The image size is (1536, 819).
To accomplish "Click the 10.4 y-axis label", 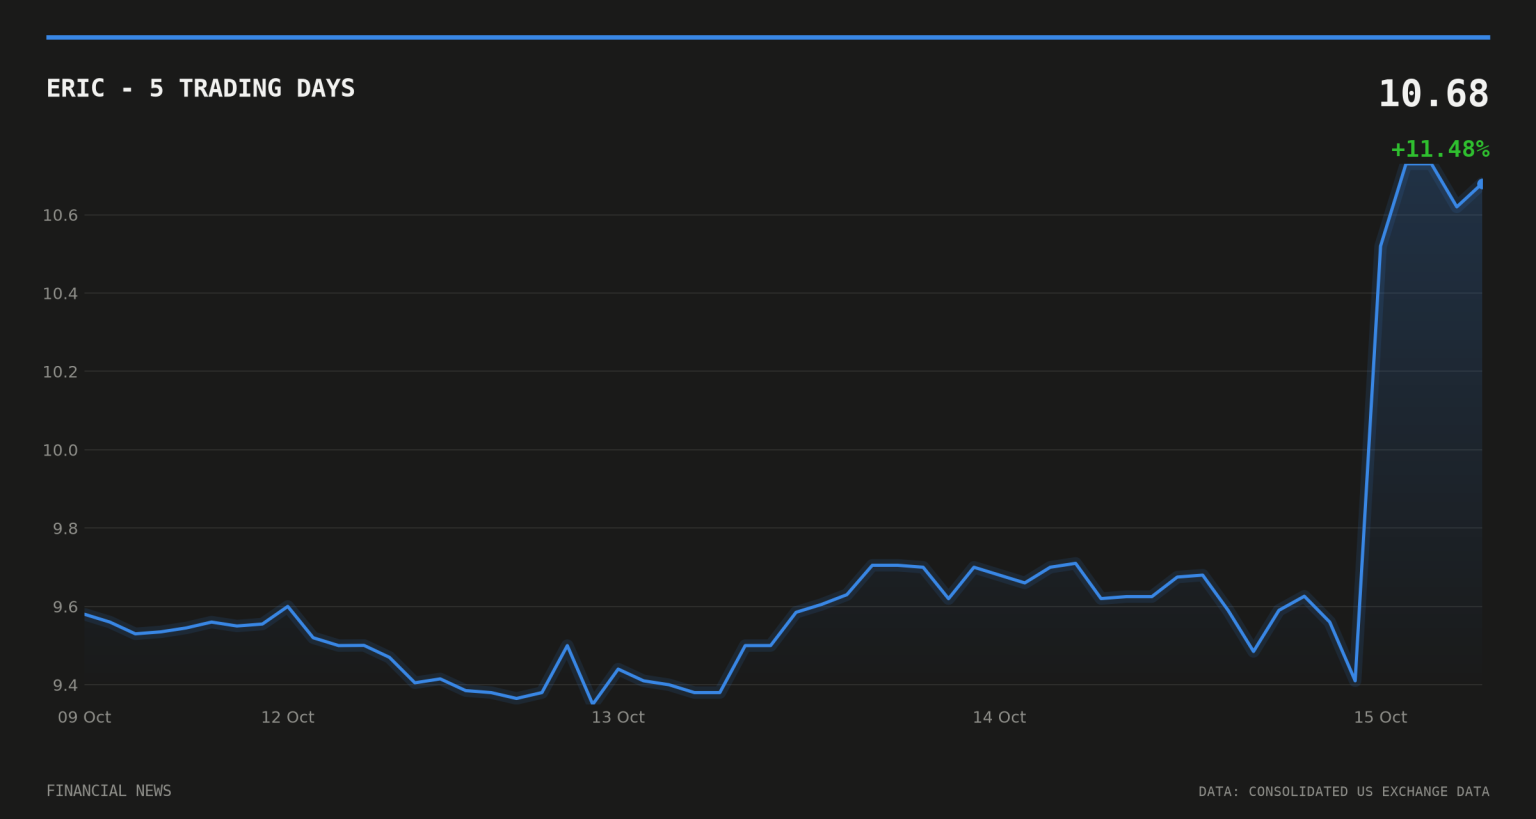I will (x=60, y=293).
